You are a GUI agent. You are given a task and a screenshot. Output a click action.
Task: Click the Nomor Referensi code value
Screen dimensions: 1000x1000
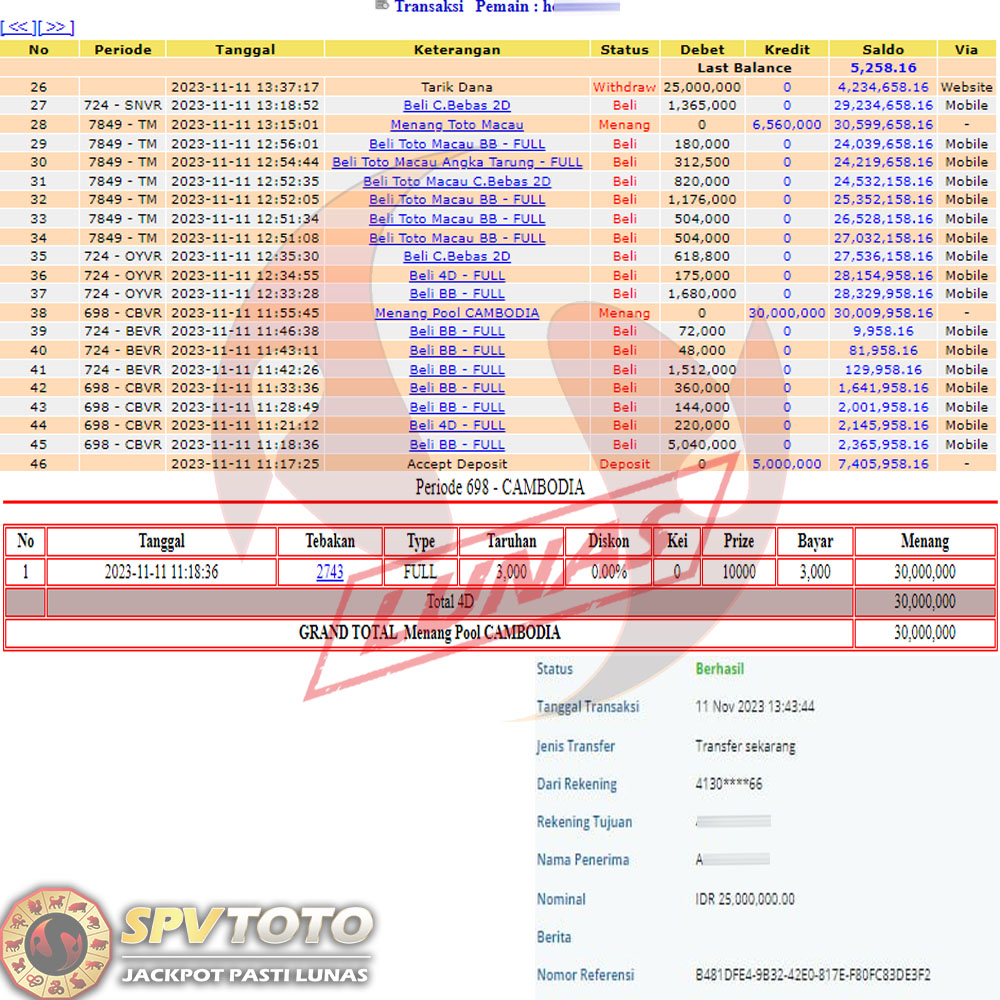(813, 974)
